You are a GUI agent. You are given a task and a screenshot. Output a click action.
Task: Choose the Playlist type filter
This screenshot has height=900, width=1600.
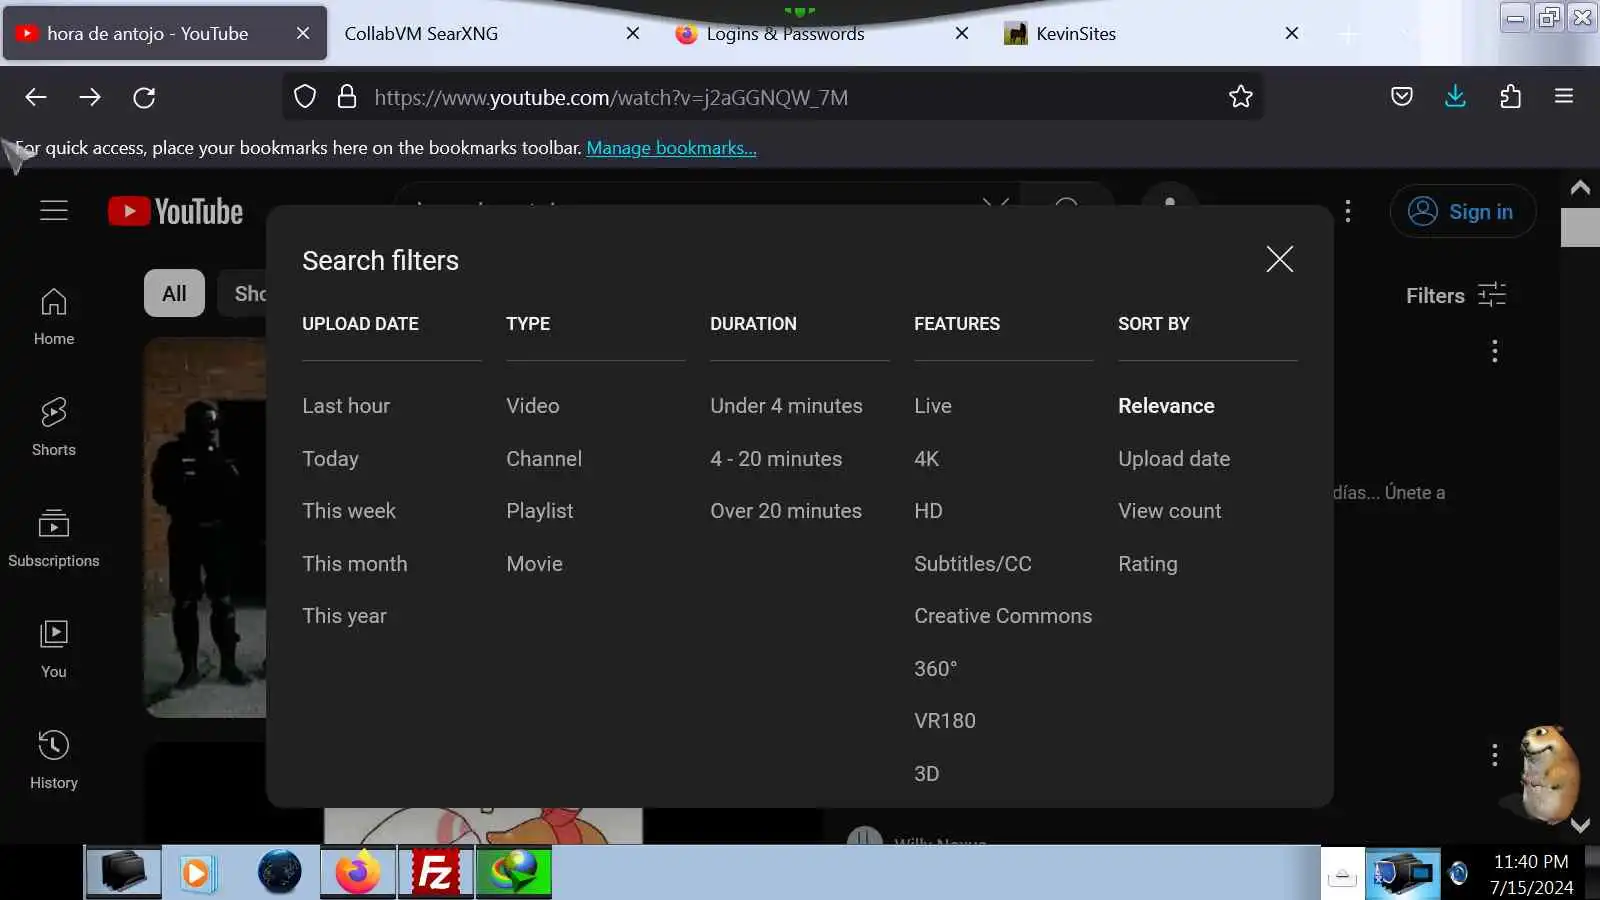point(540,511)
